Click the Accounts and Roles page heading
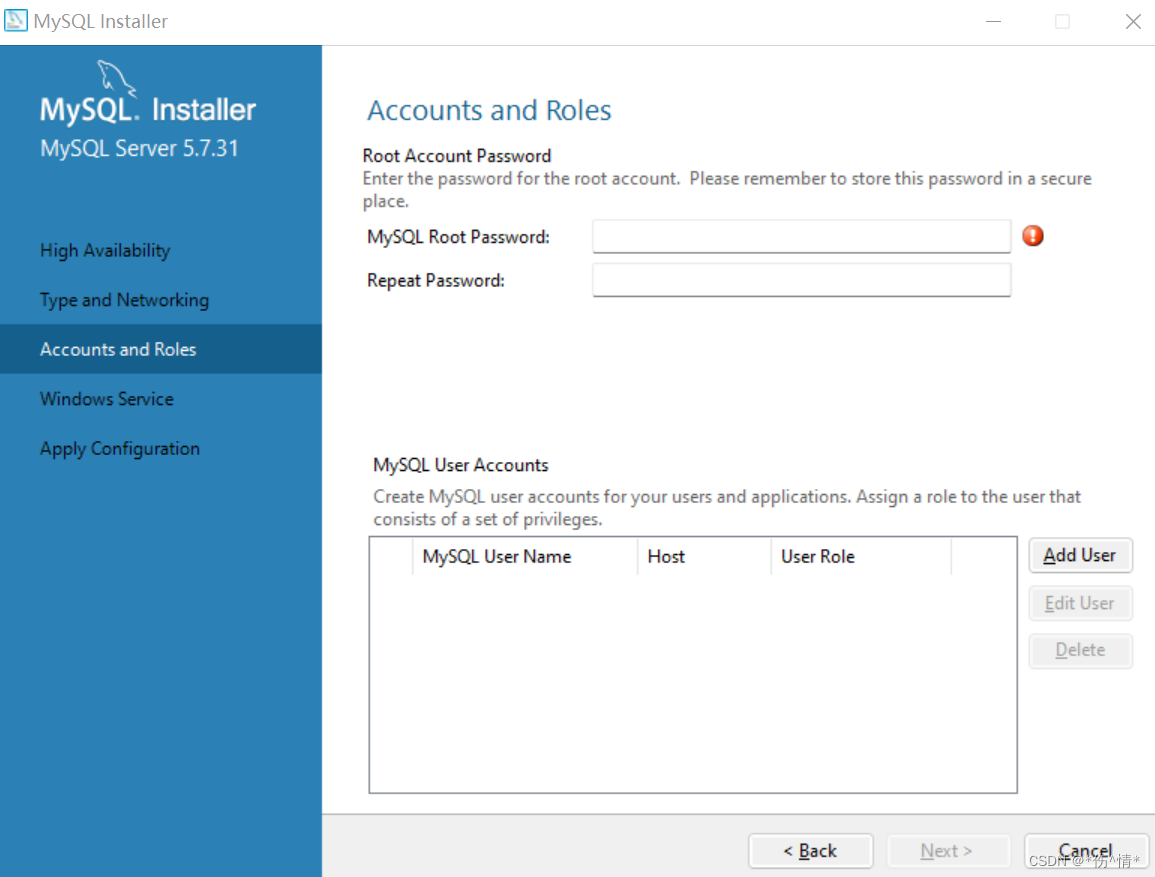This screenshot has height=877, width=1155. click(489, 110)
